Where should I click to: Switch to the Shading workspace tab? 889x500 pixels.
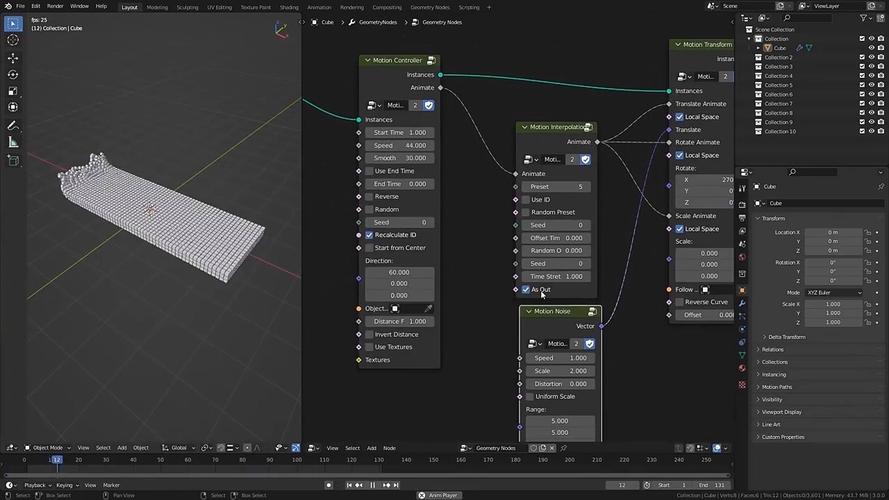point(289,7)
